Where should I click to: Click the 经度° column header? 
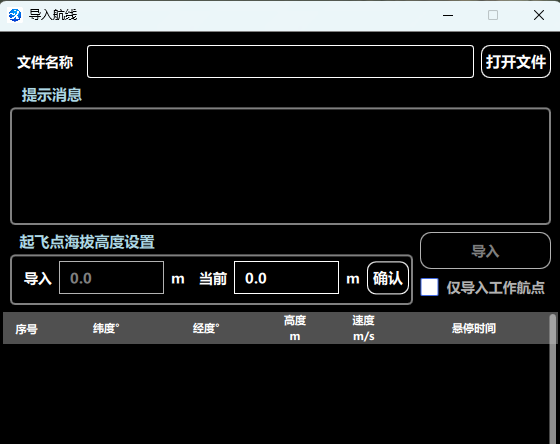click(206, 328)
